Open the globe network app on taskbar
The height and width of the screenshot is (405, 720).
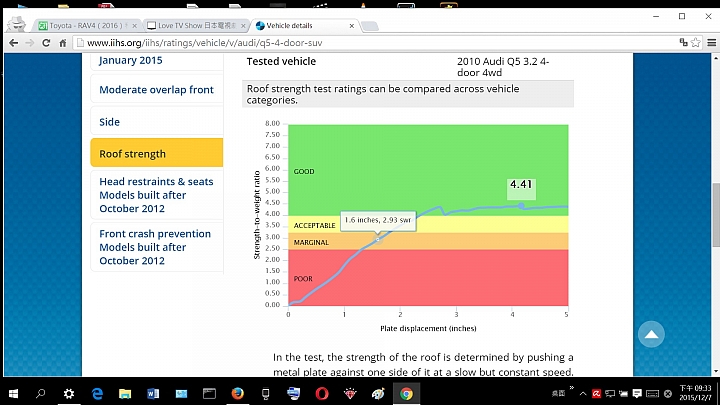tap(294, 394)
